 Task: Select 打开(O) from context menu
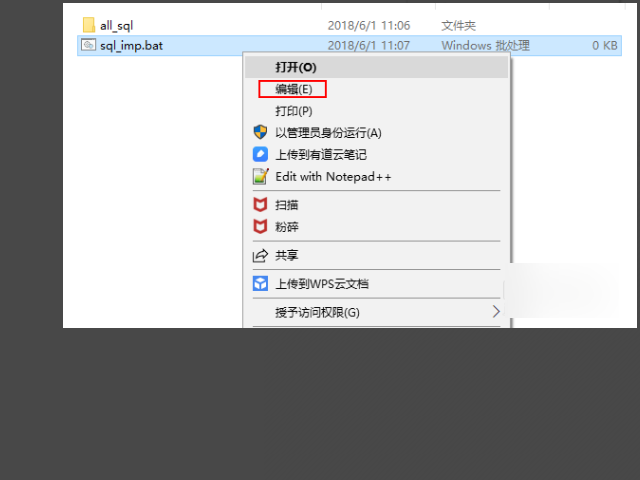tap(376, 67)
